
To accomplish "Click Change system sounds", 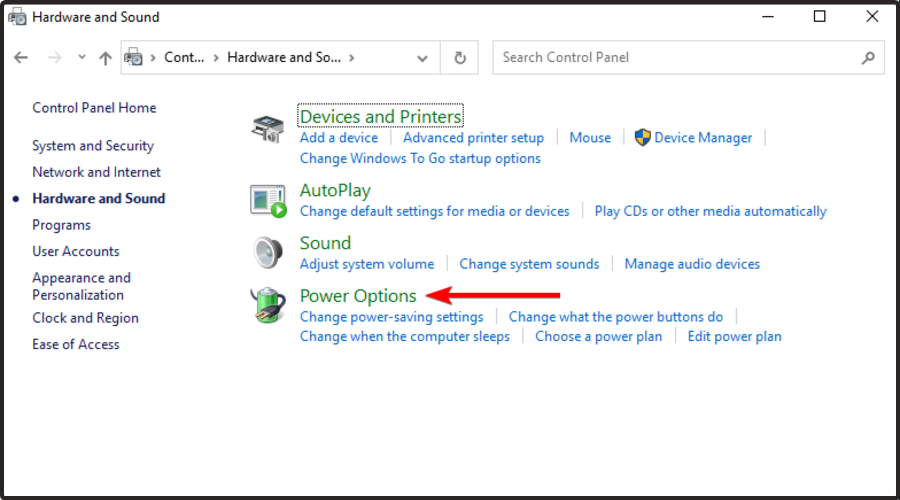I will (x=529, y=264).
